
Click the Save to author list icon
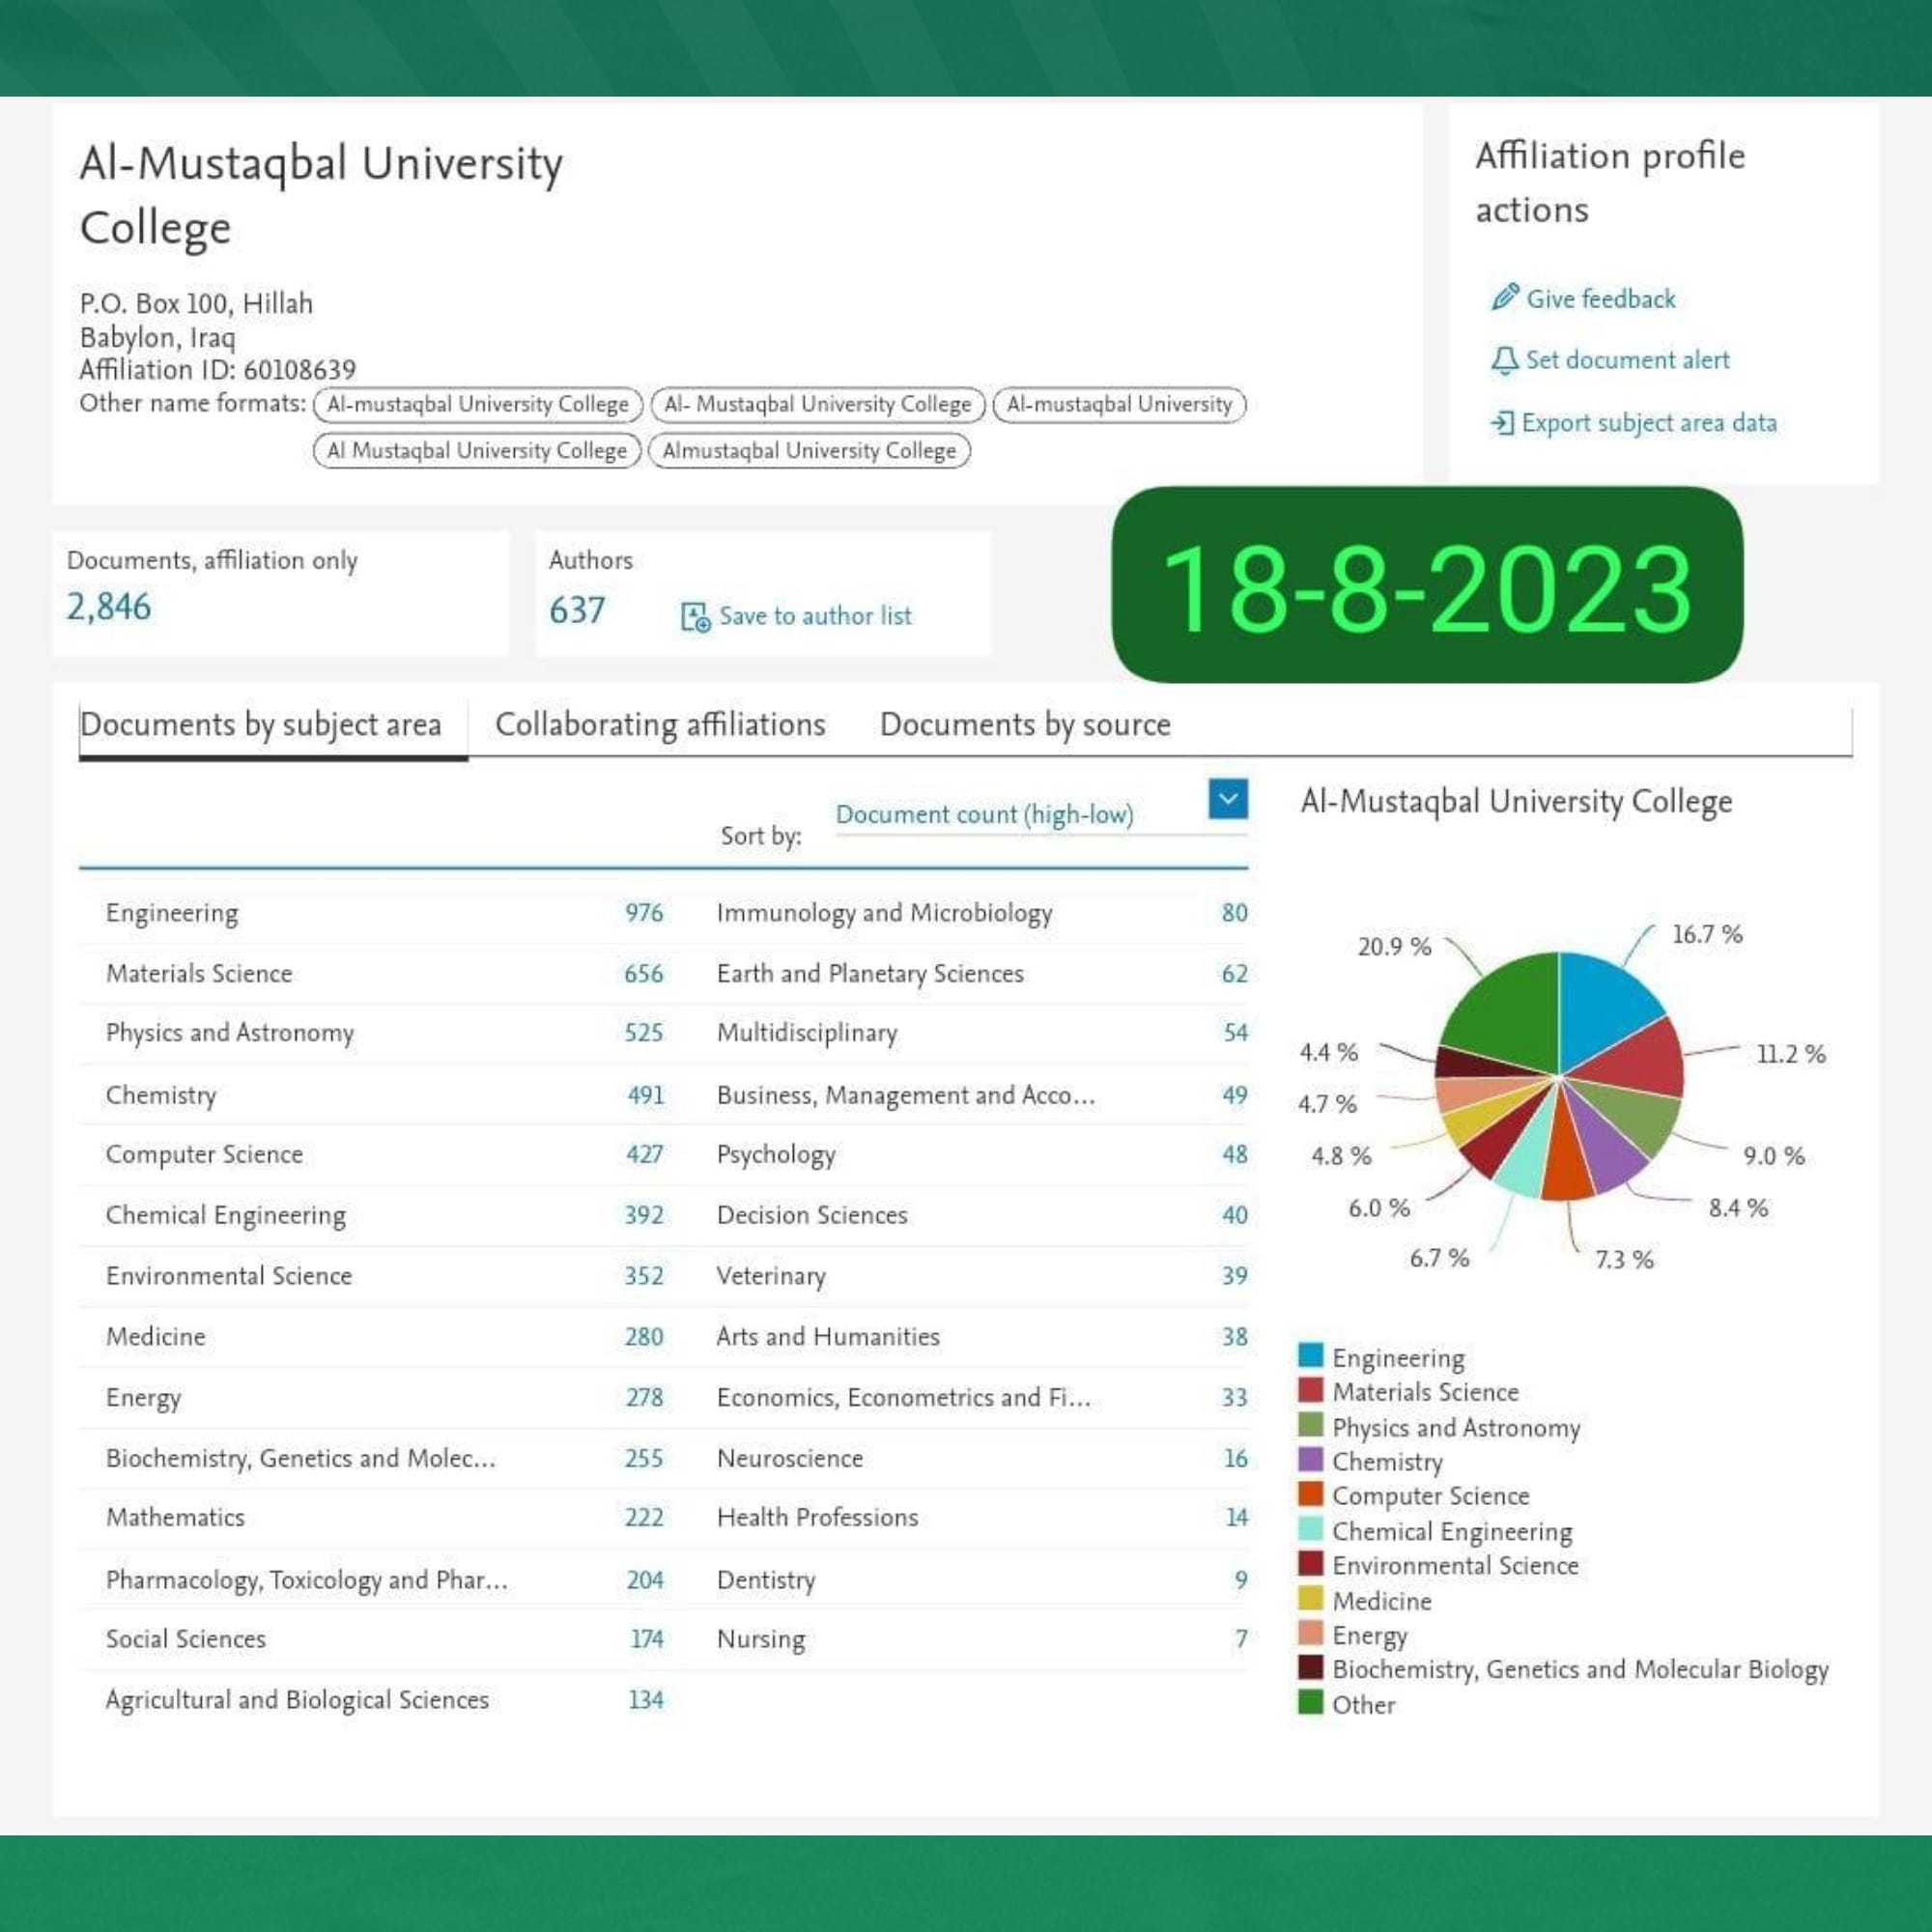tap(695, 616)
